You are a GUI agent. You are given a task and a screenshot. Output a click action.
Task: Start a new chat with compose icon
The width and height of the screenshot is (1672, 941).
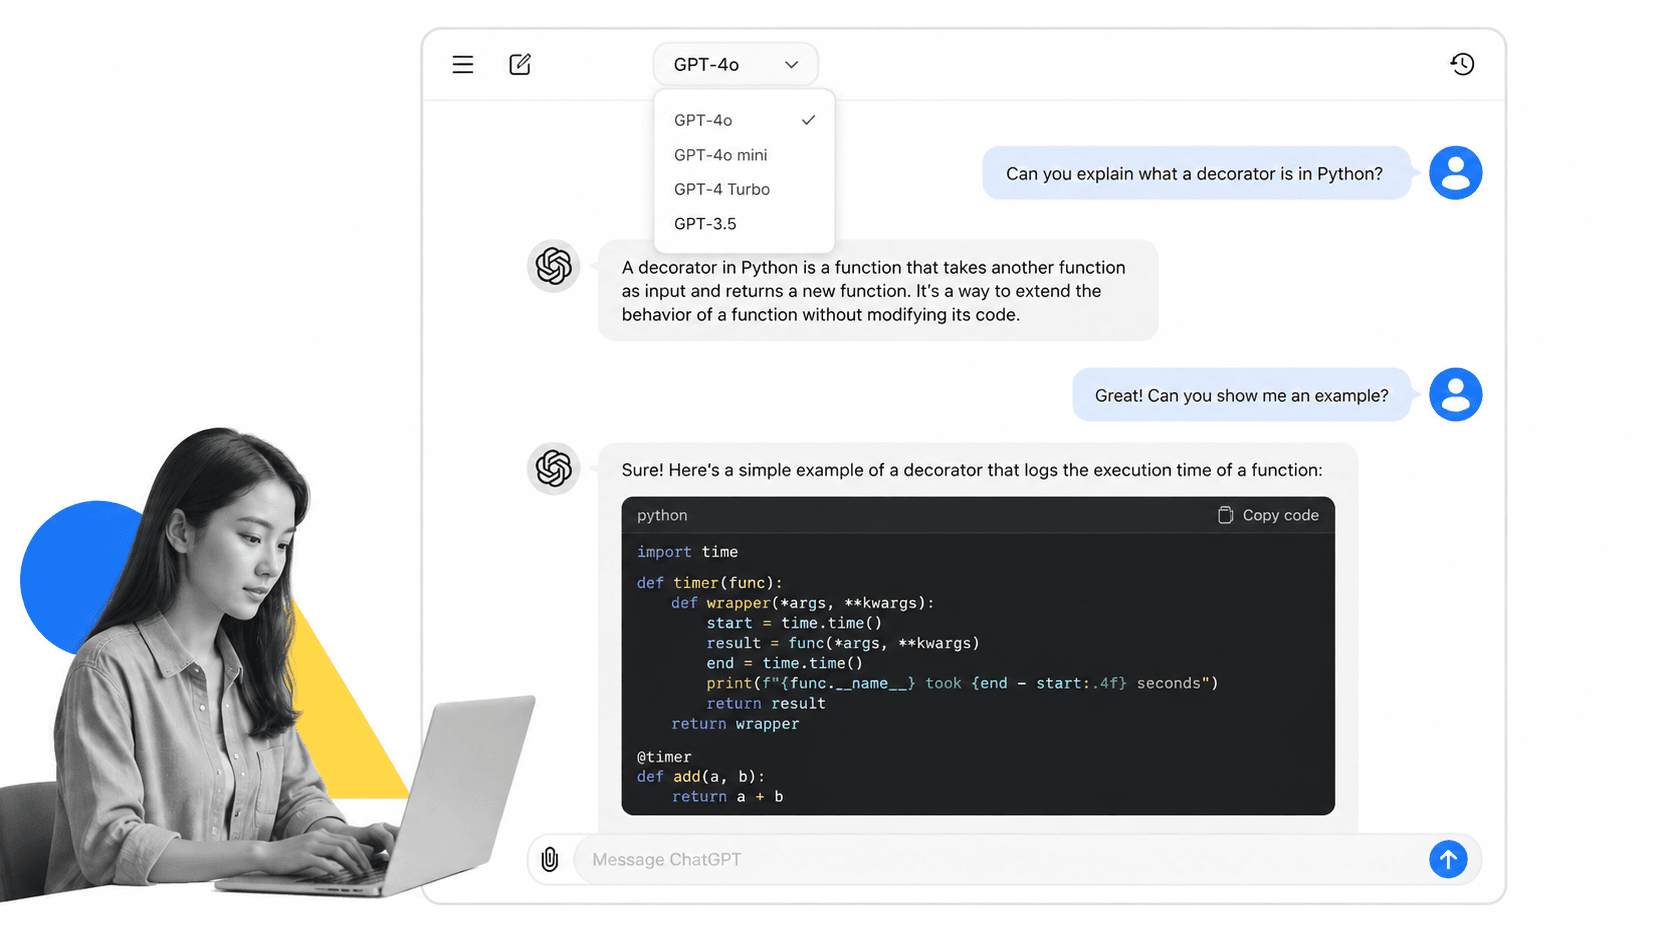[x=520, y=65]
